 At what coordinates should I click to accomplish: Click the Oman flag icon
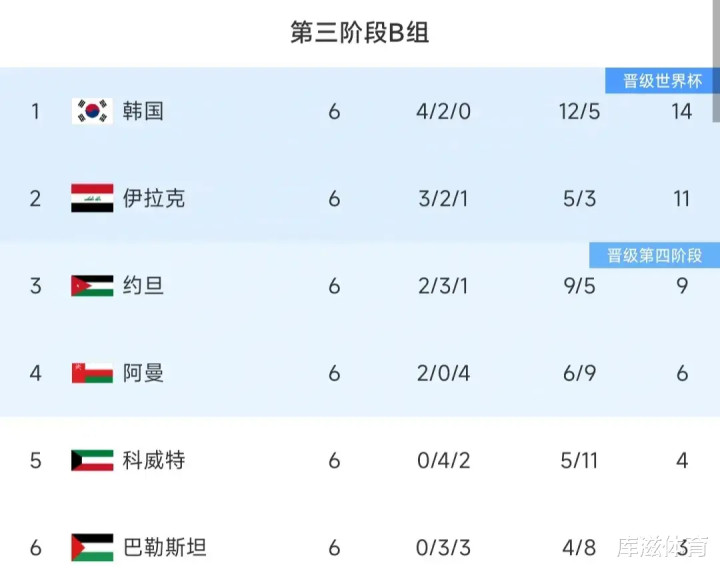(92, 373)
